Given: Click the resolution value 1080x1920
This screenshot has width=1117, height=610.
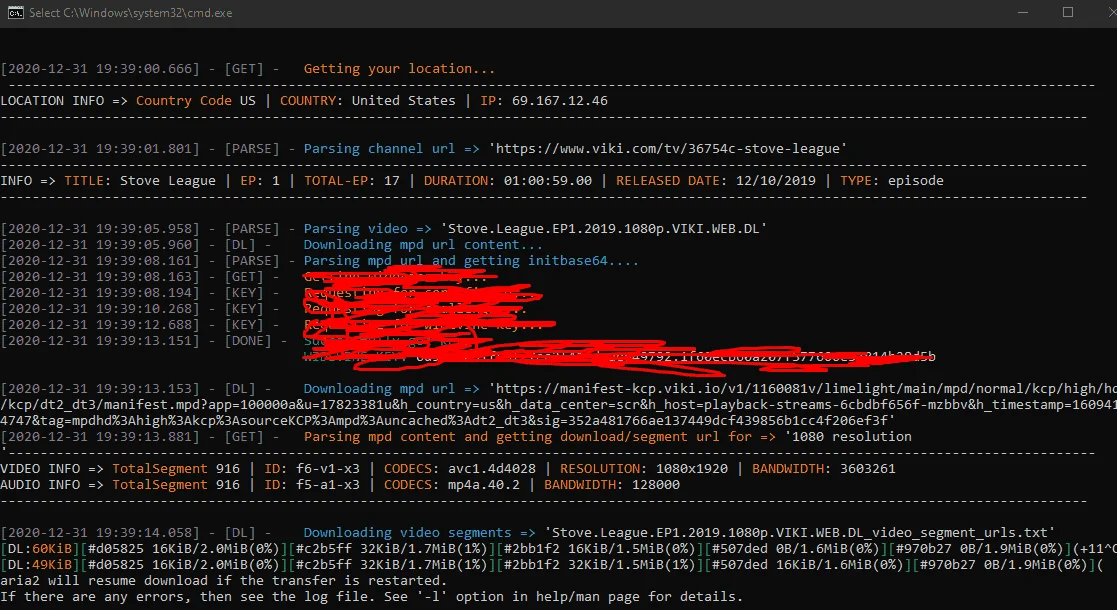Looking at the screenshot, I should [x=688, y=468].
